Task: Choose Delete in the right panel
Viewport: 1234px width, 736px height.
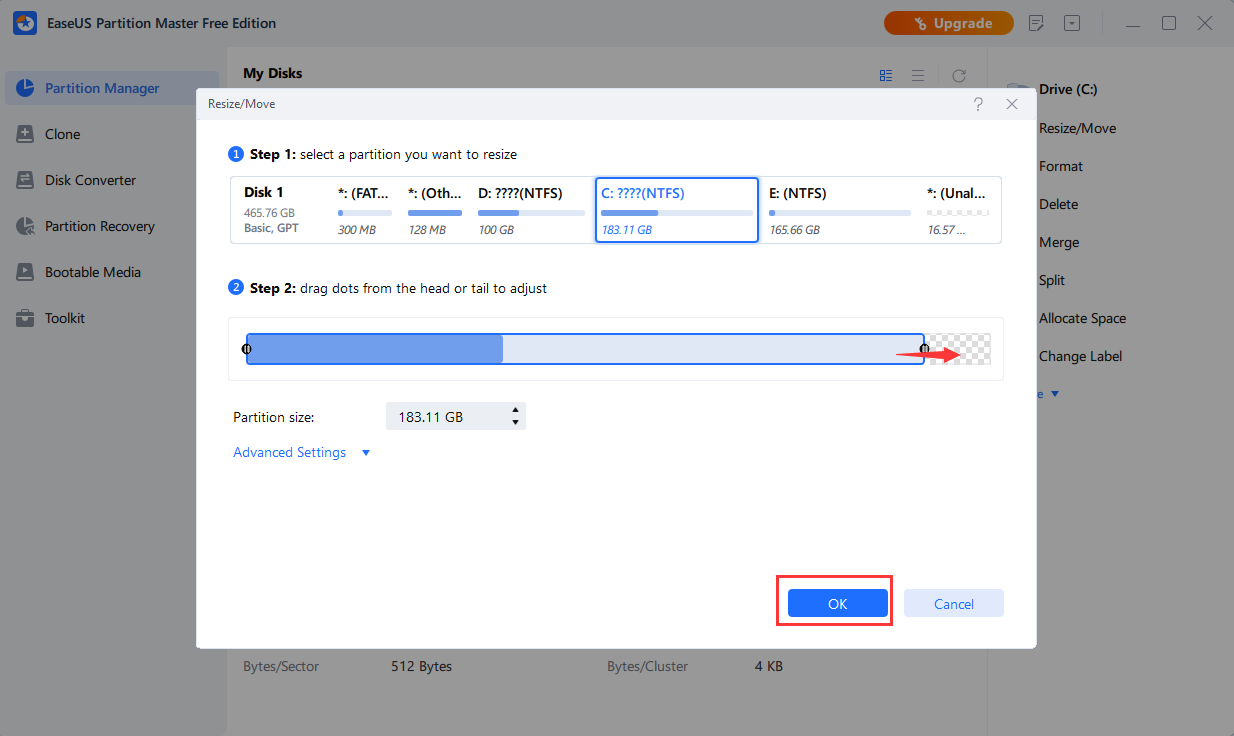Action: tap(1059, 204)
